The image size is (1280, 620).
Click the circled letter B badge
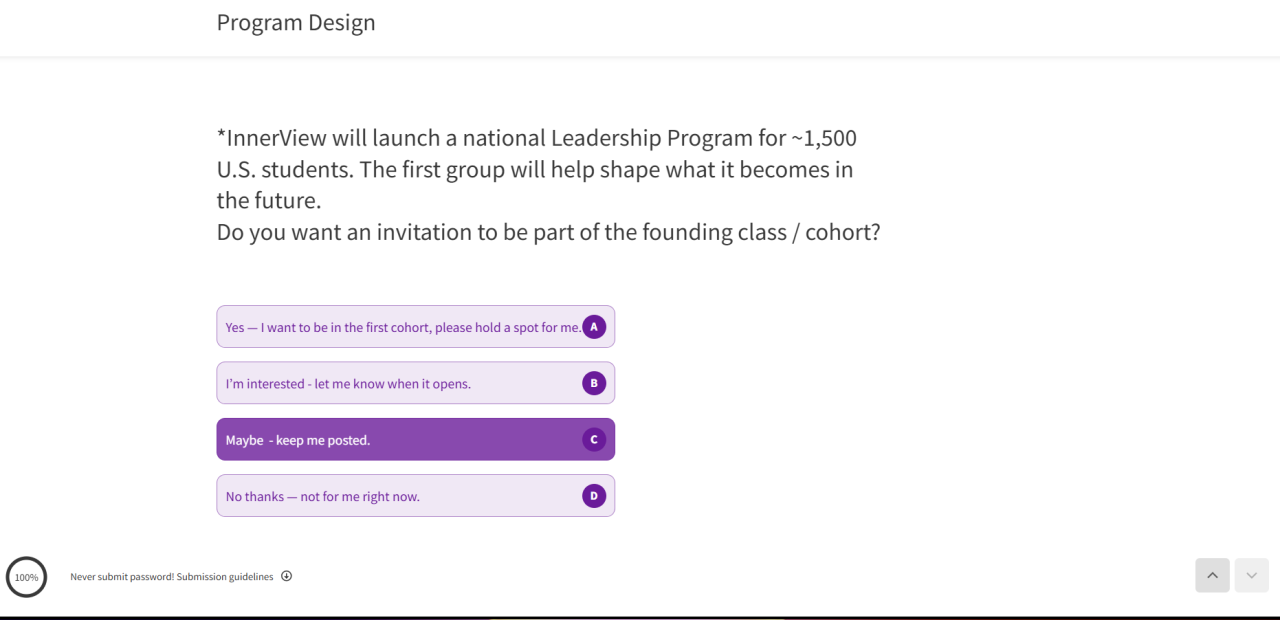click(594, 383)
